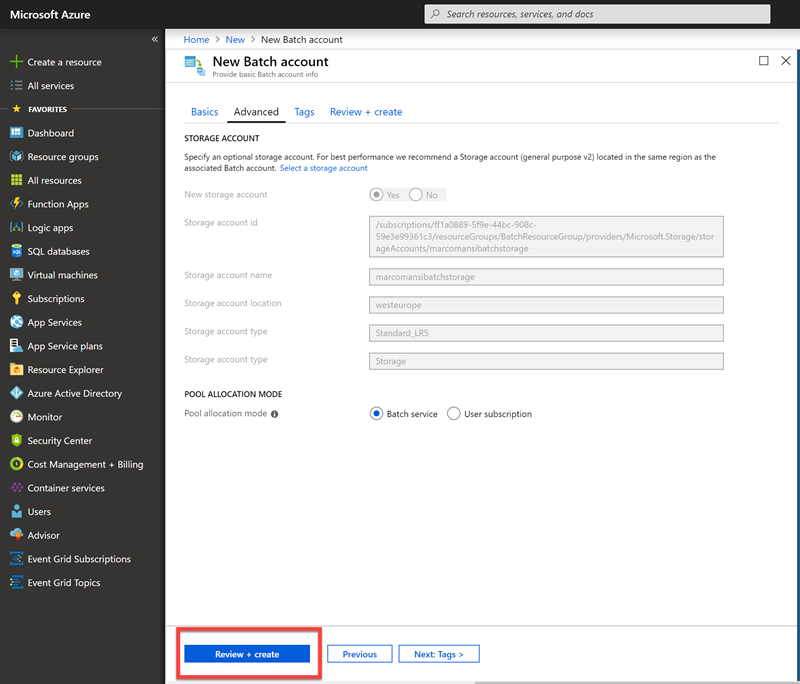Screen dimensions: 800x684
Task: Open the Function Apps lightning icon
Action: point(16,204)
